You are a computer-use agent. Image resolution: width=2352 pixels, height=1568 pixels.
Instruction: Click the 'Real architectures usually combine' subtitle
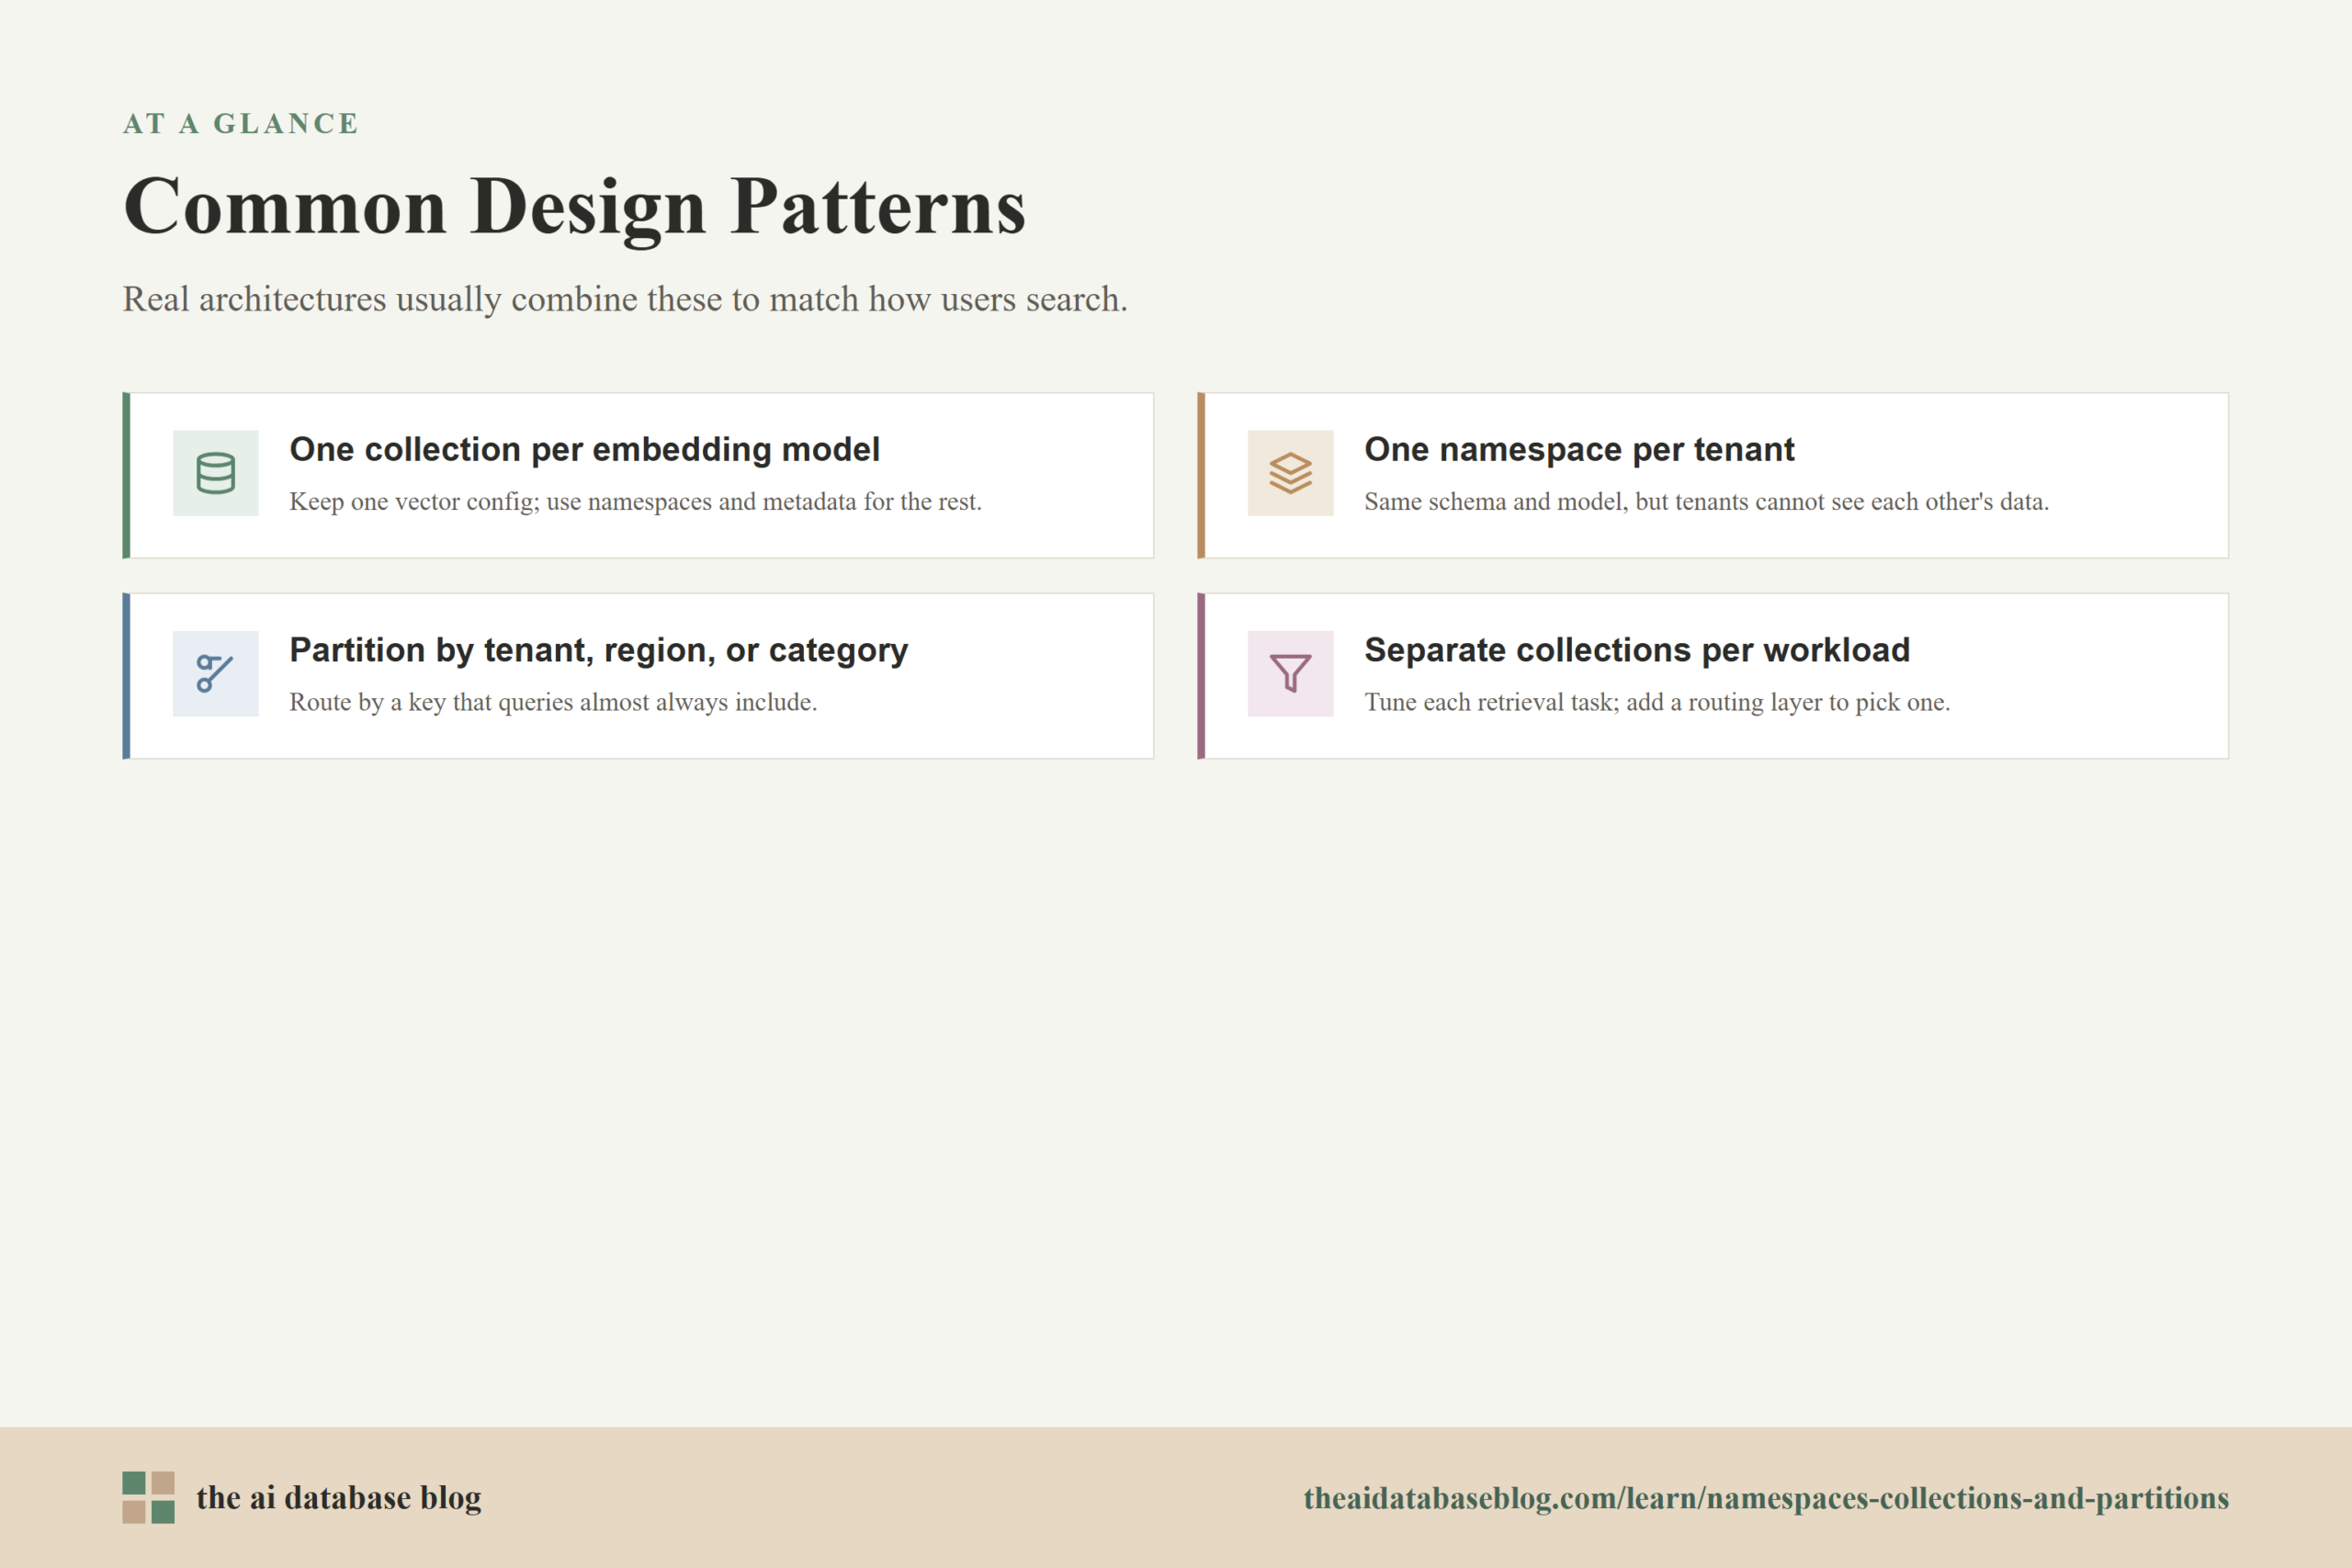point(625,299)
